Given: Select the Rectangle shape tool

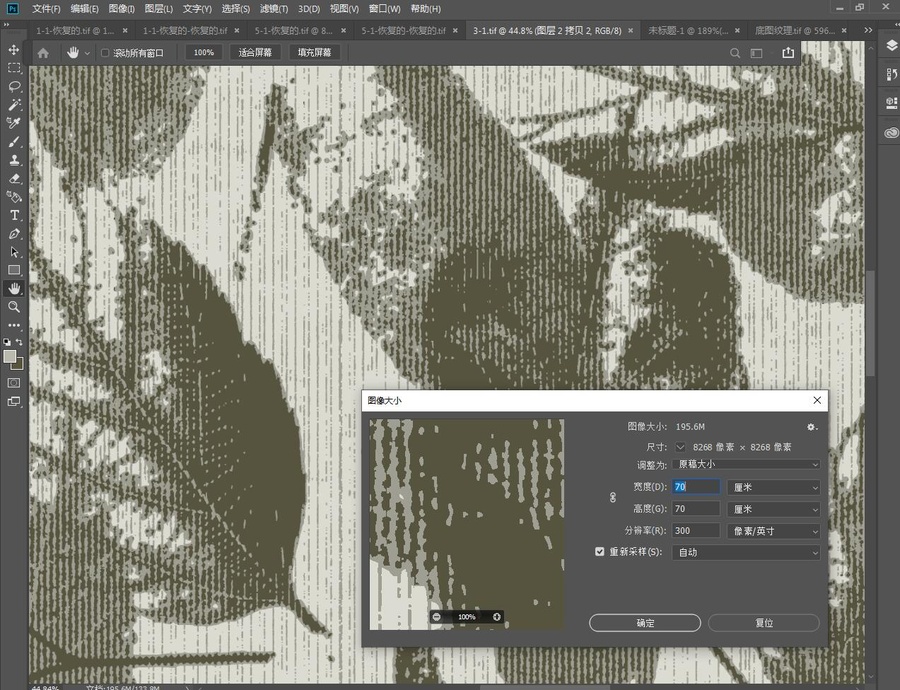Looking at the screenshot, I should click(x=14, y=270).
